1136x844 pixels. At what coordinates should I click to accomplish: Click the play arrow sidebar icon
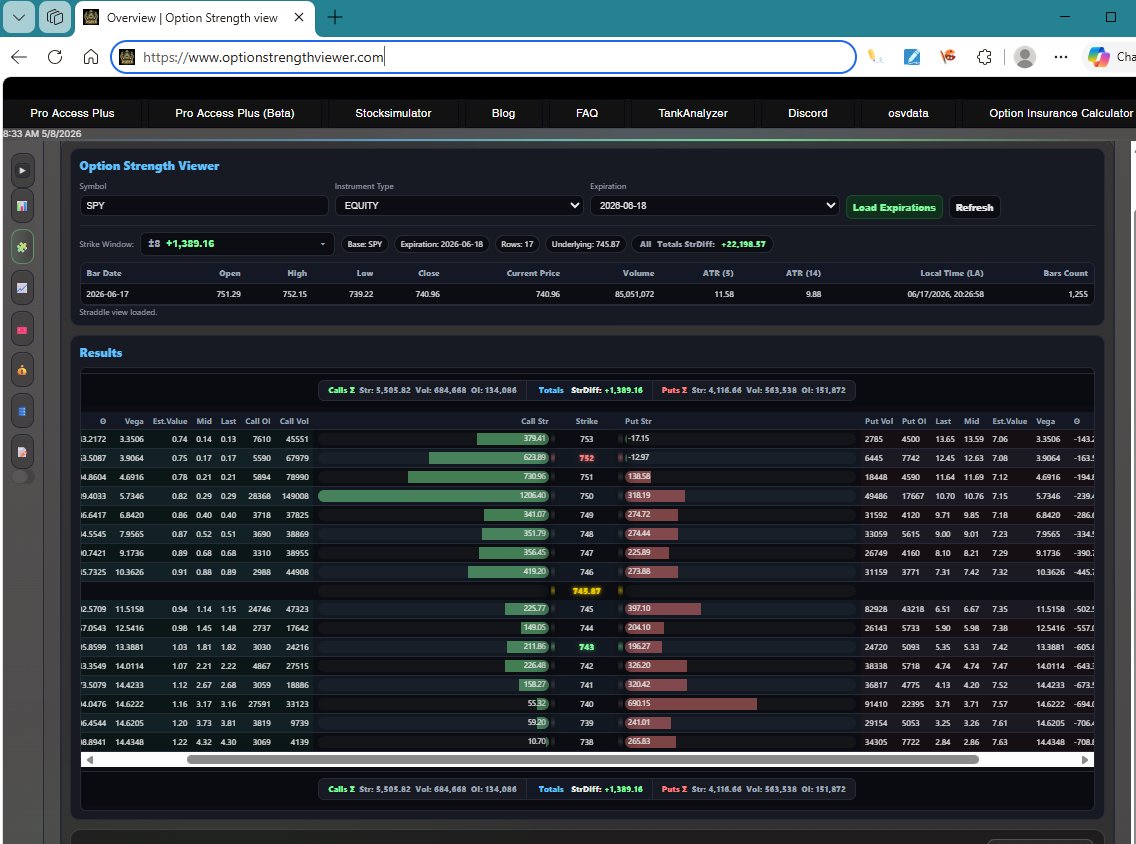click(x=22, y=170)
